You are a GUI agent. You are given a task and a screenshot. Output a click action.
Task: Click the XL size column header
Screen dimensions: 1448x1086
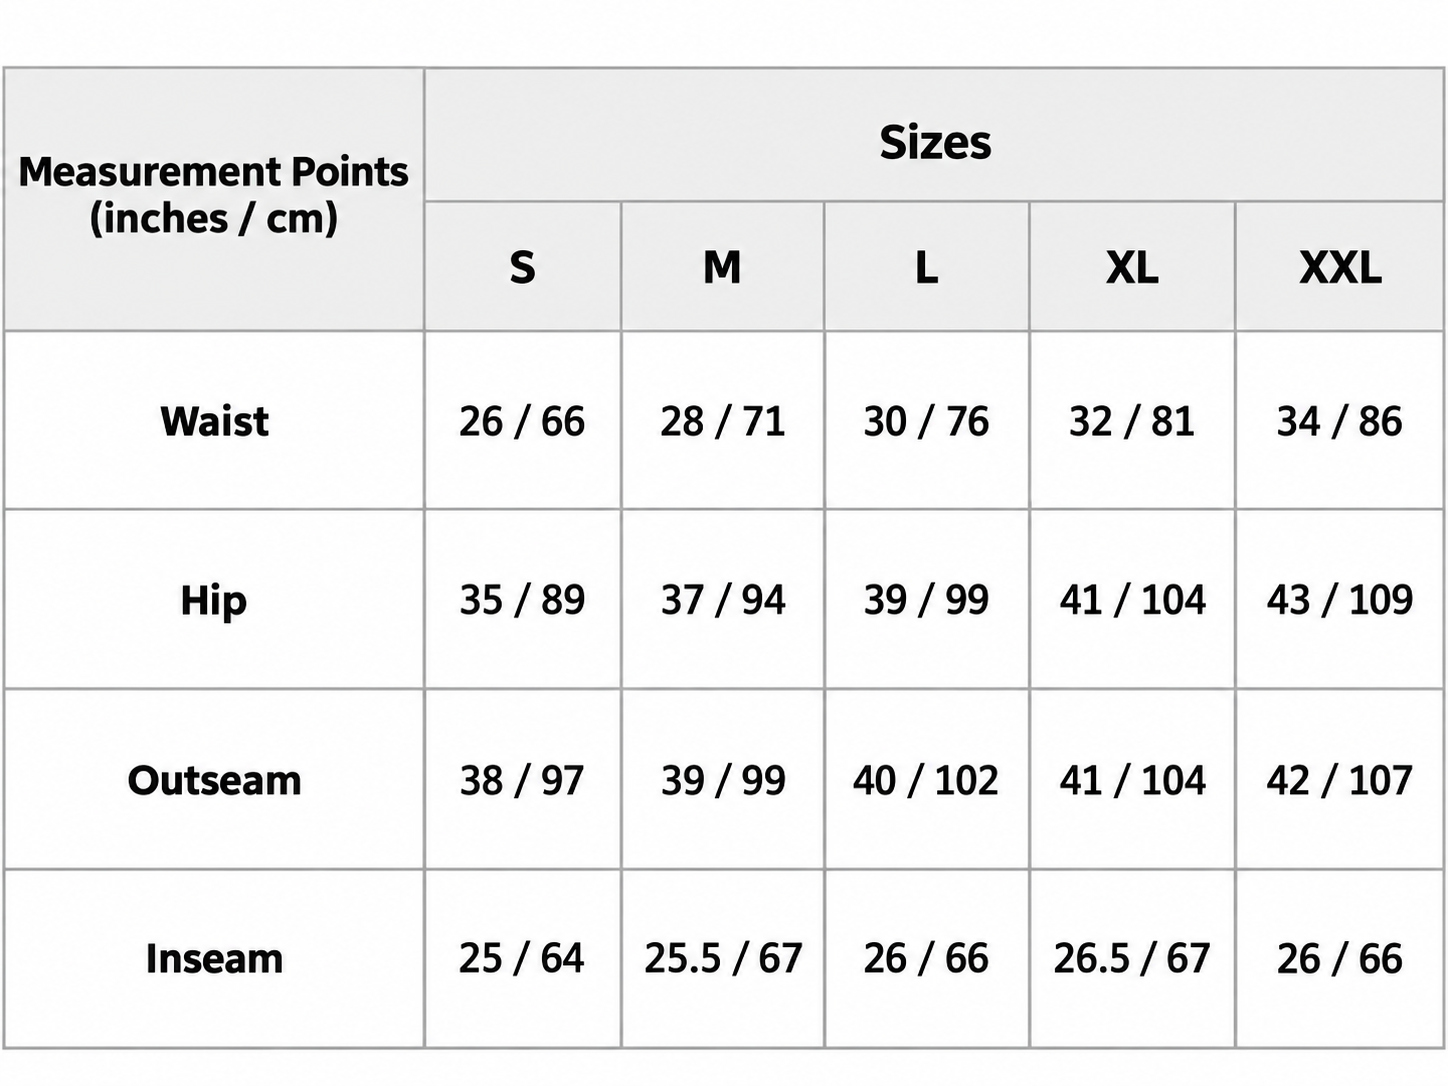pos(1132,267)
